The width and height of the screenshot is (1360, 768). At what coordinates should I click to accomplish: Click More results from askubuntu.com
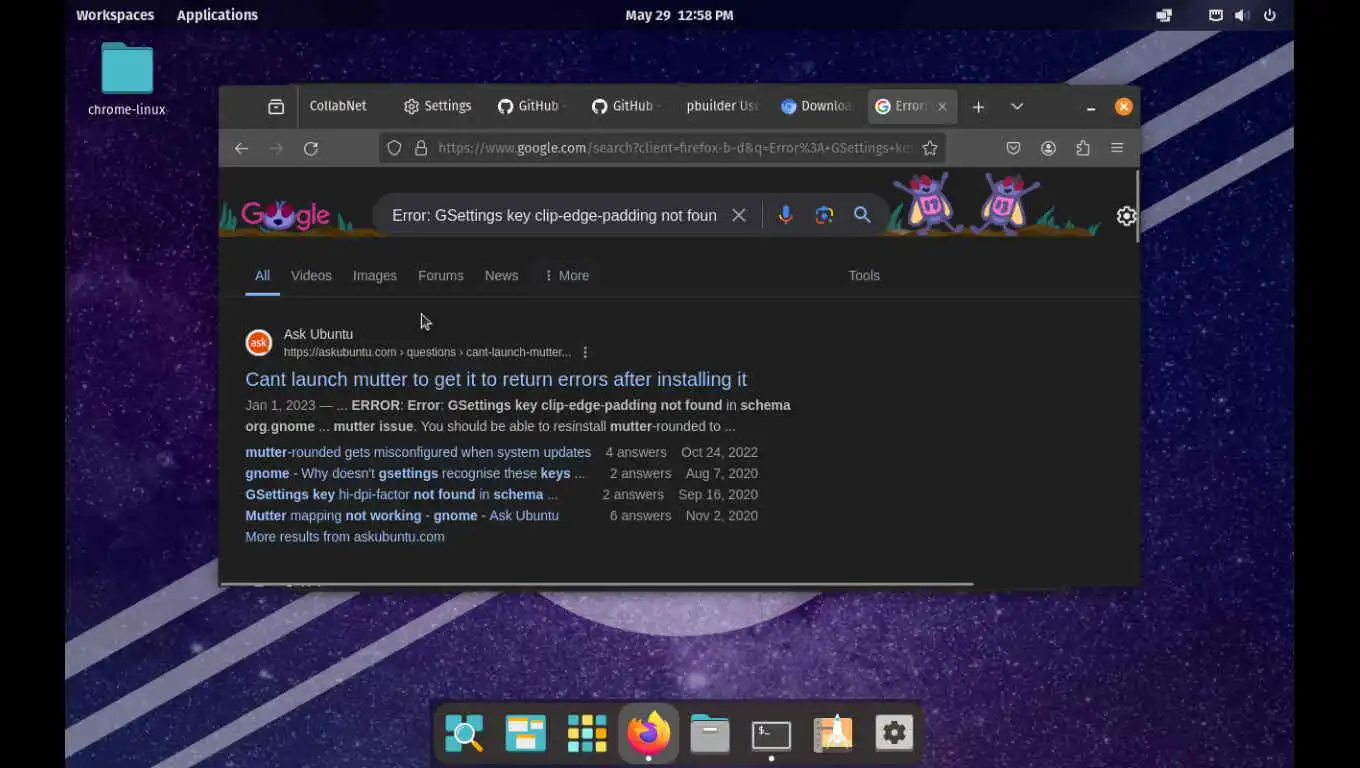coord(345,536)
